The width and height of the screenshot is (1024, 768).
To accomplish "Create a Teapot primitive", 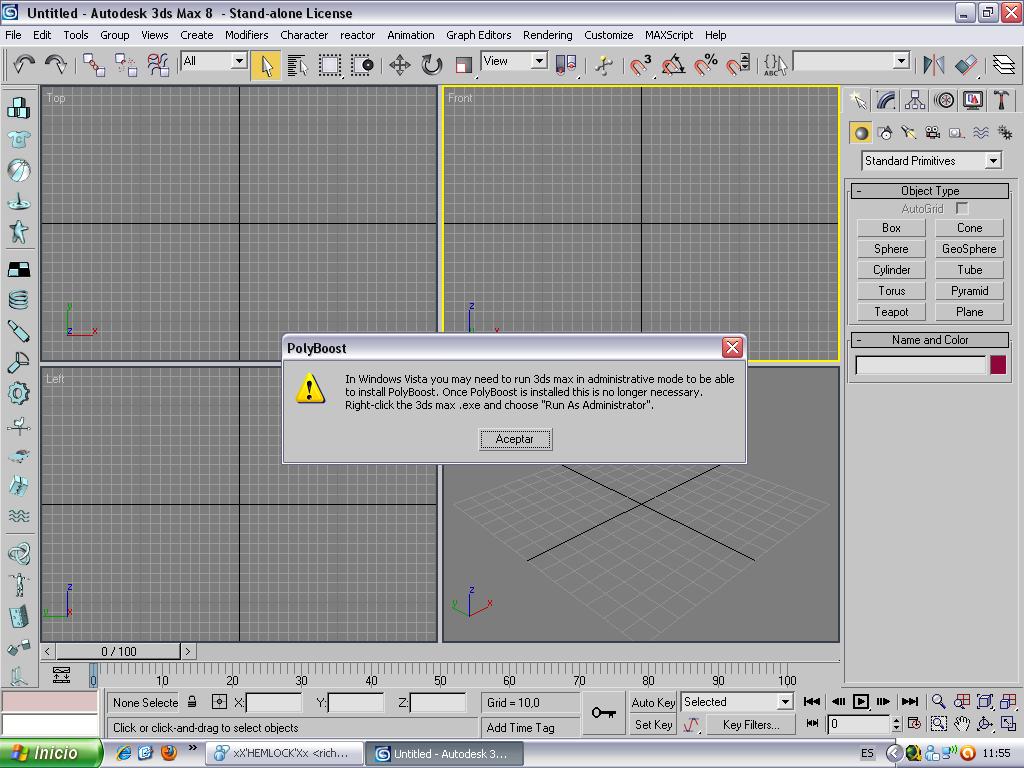I will tap(891, 312).
